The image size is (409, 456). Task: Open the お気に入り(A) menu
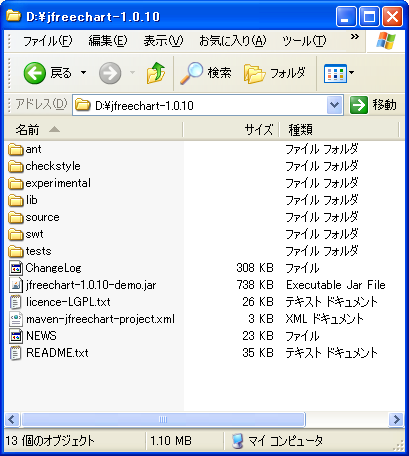point(233,41)
